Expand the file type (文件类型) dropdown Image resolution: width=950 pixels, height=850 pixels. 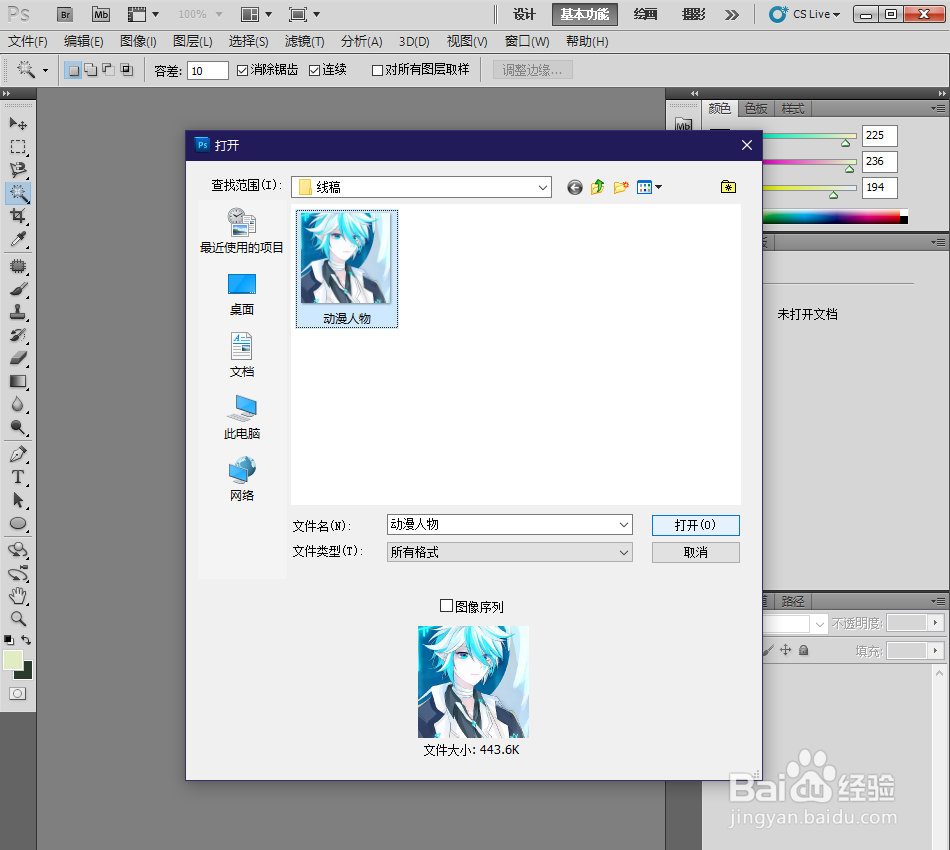pyautogui.click(x=624, y=553)
